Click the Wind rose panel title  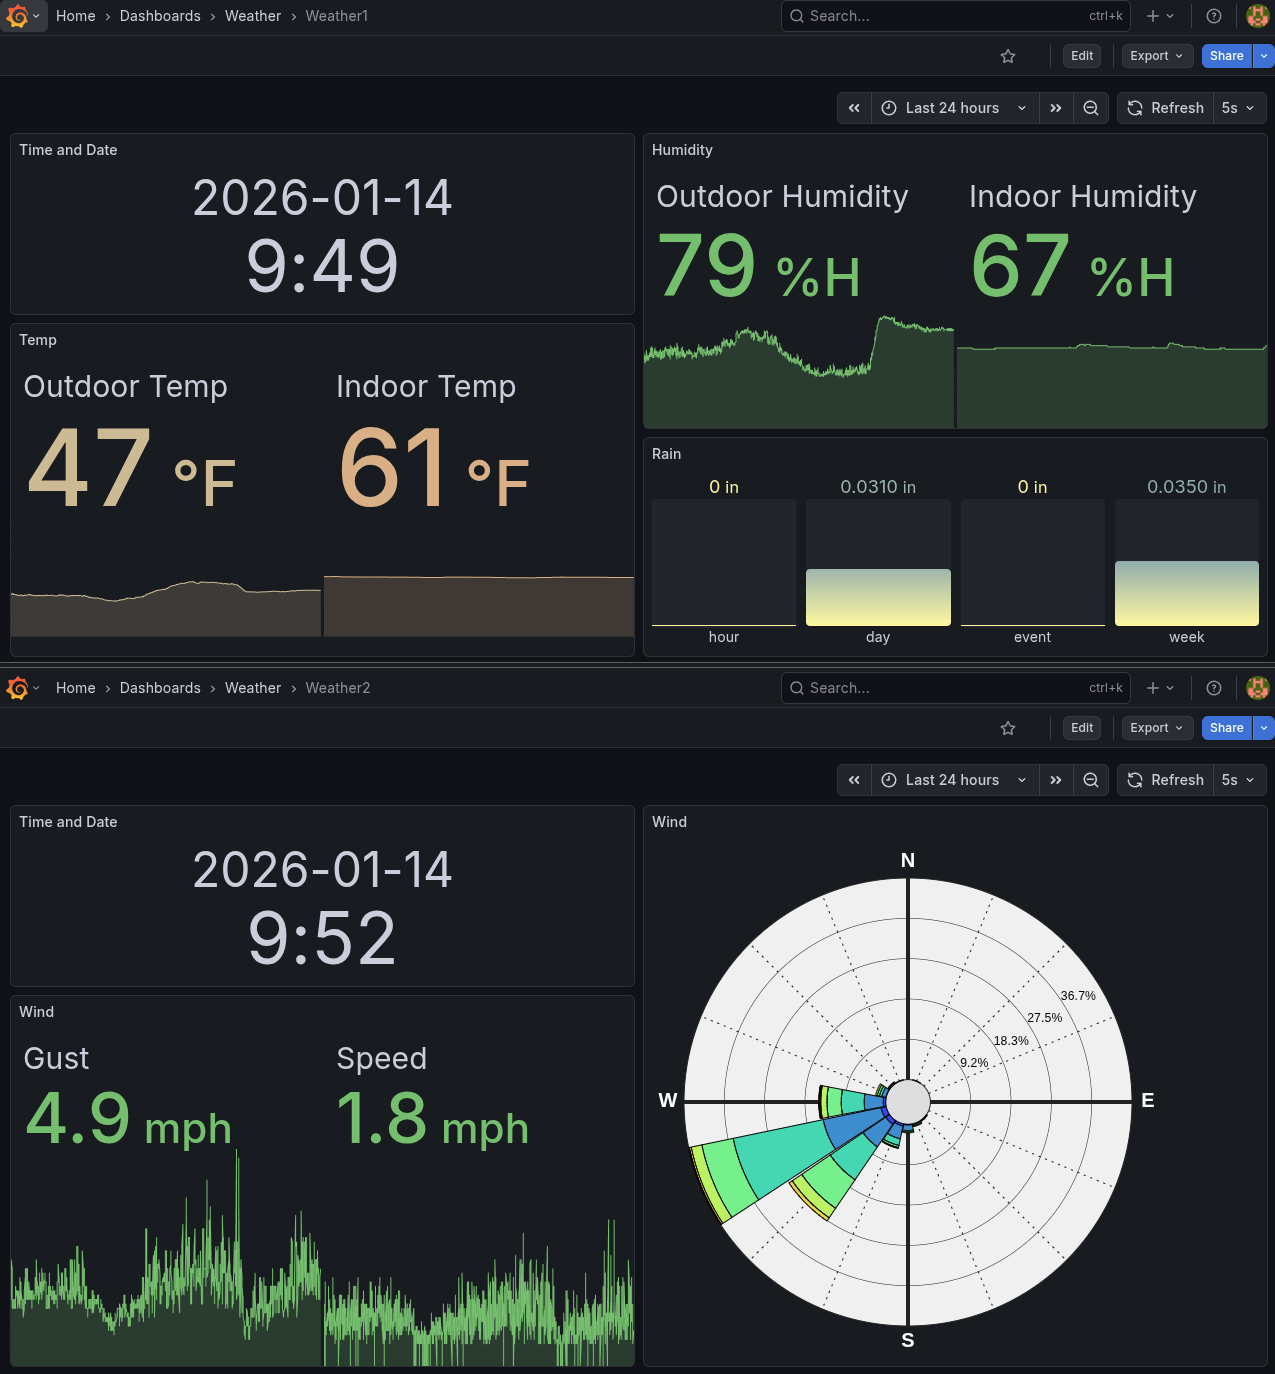[669, 822]
